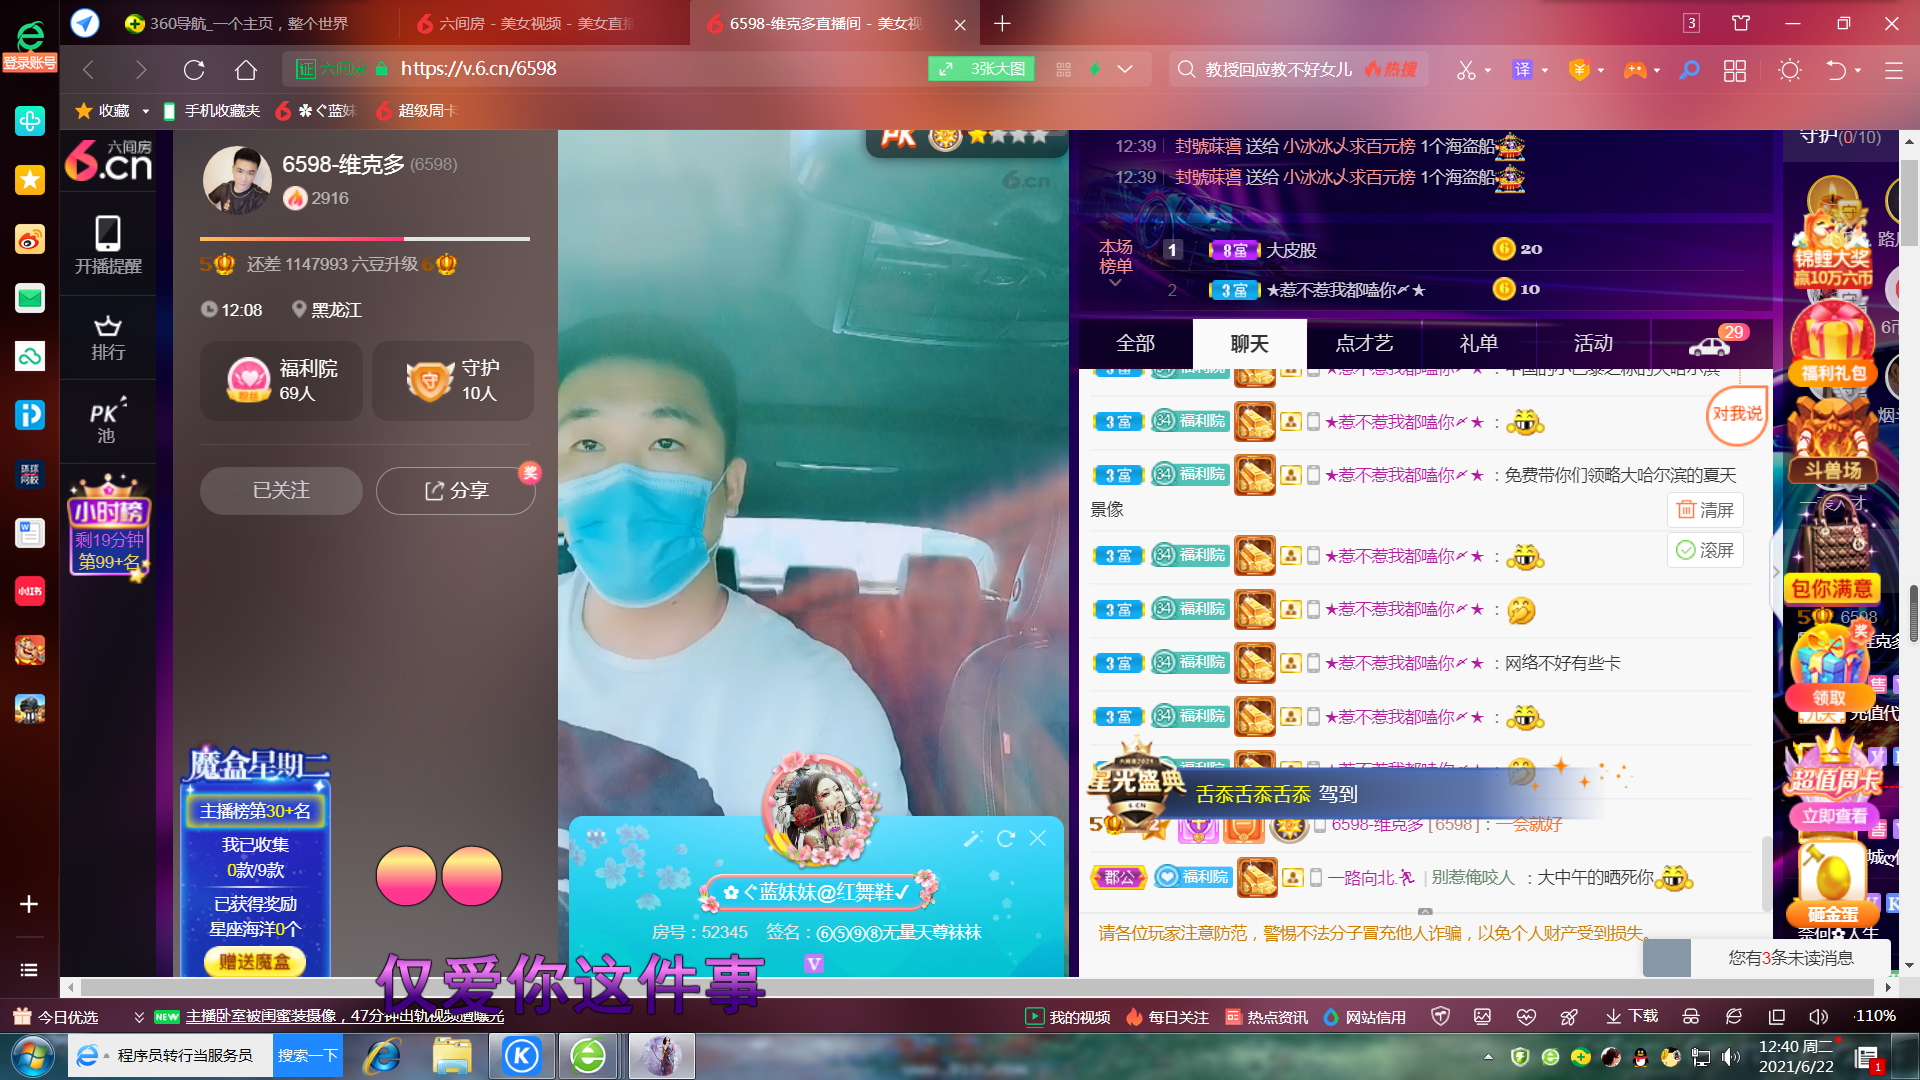This screenshot has width=1920, height=1080.
Task: Open the gamepad icon in toolbar
Action: click(x=1634, y=70)
